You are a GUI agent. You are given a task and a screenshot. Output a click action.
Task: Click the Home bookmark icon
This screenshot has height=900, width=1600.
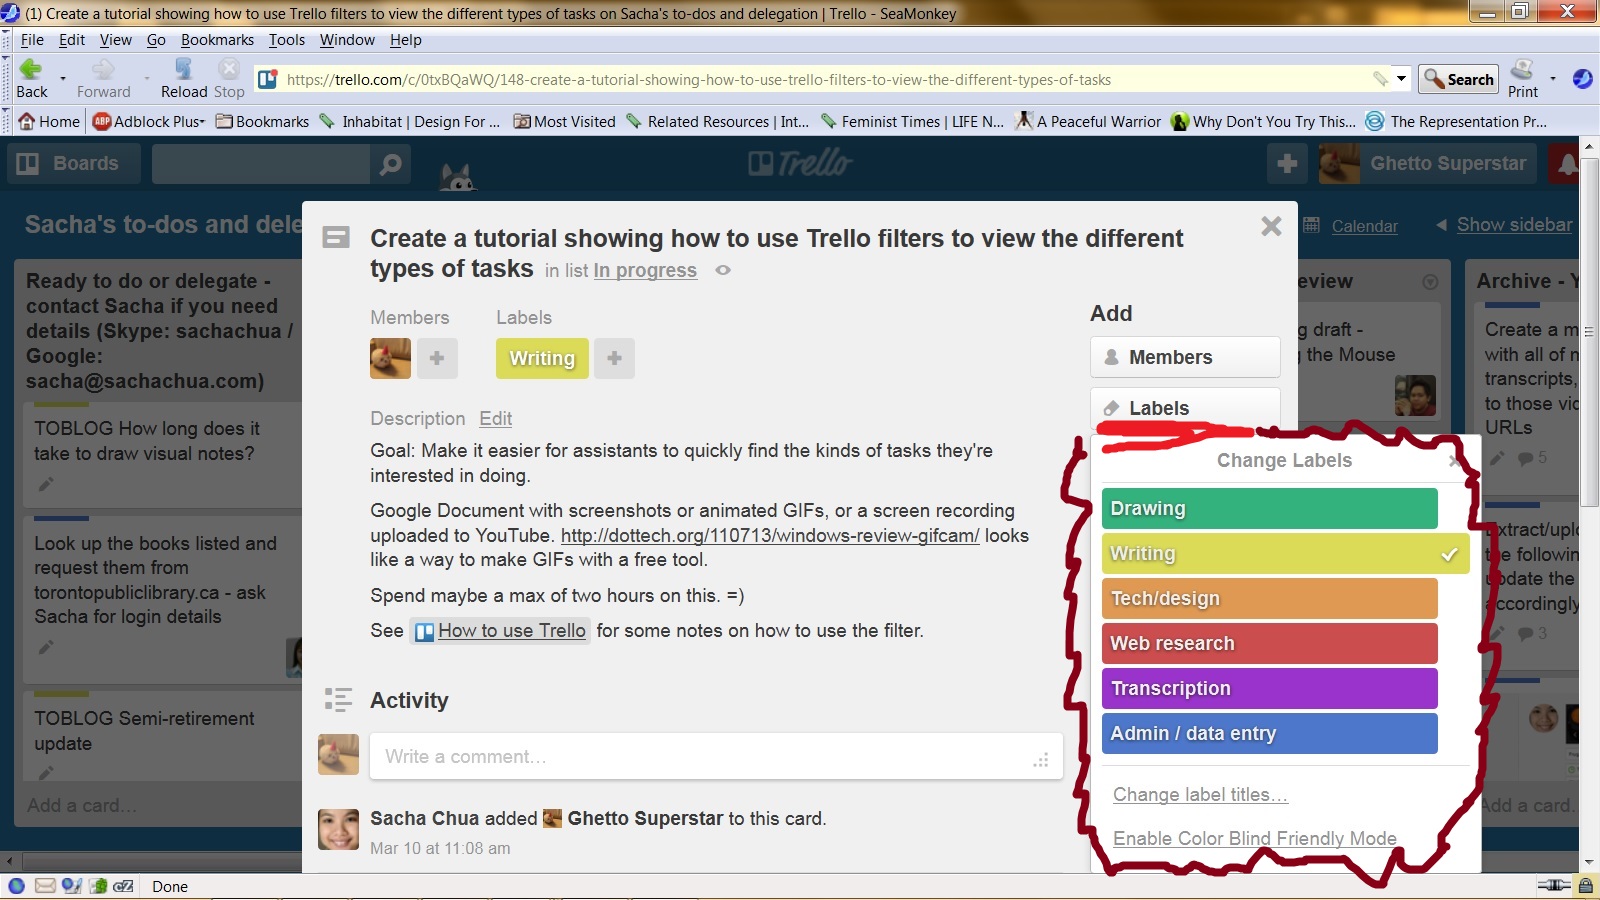(x=27, y=121)
